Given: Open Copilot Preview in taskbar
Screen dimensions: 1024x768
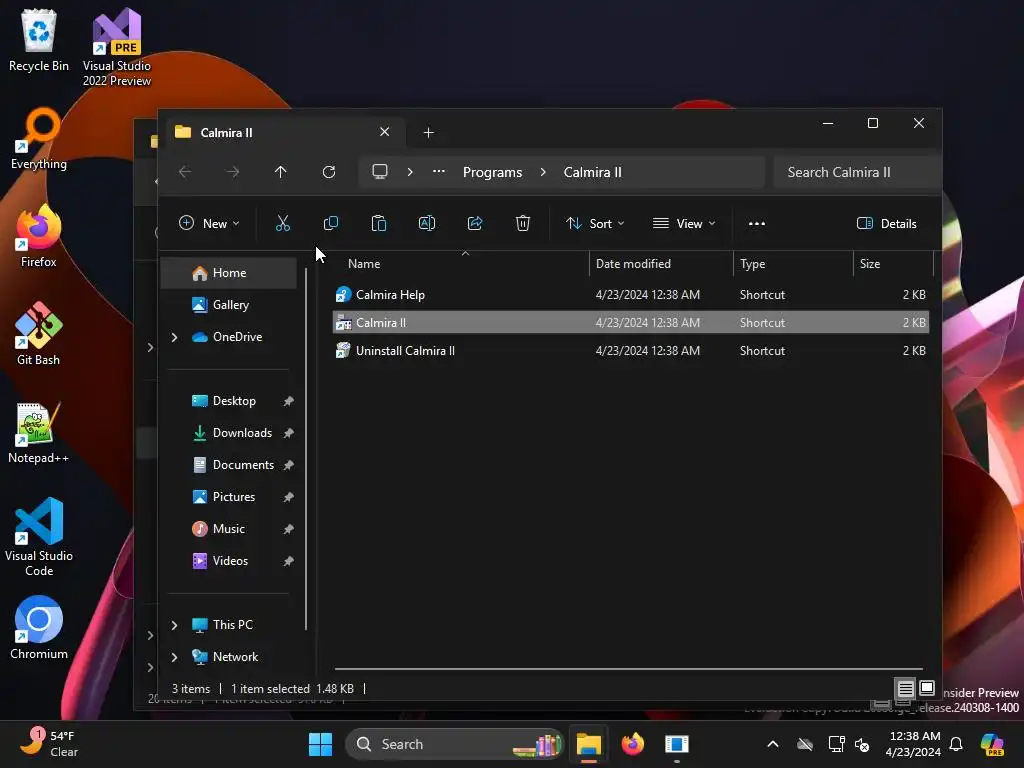Looking at the screenshot, I should 992,744.
